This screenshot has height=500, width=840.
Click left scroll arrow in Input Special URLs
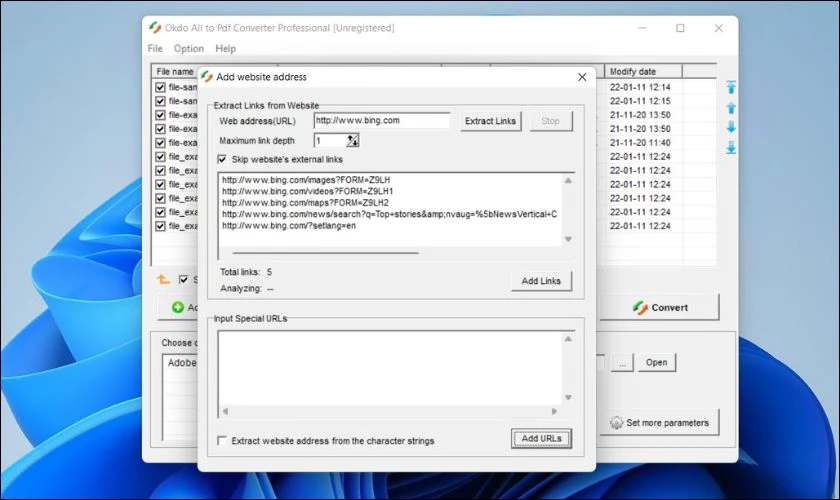[x=225, y=411]
